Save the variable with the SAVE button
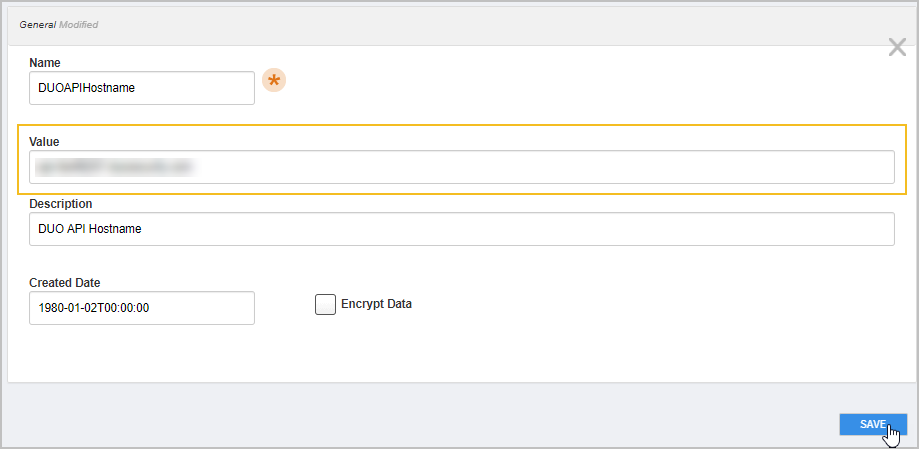919x449 pixels. (x=872, y=424)
